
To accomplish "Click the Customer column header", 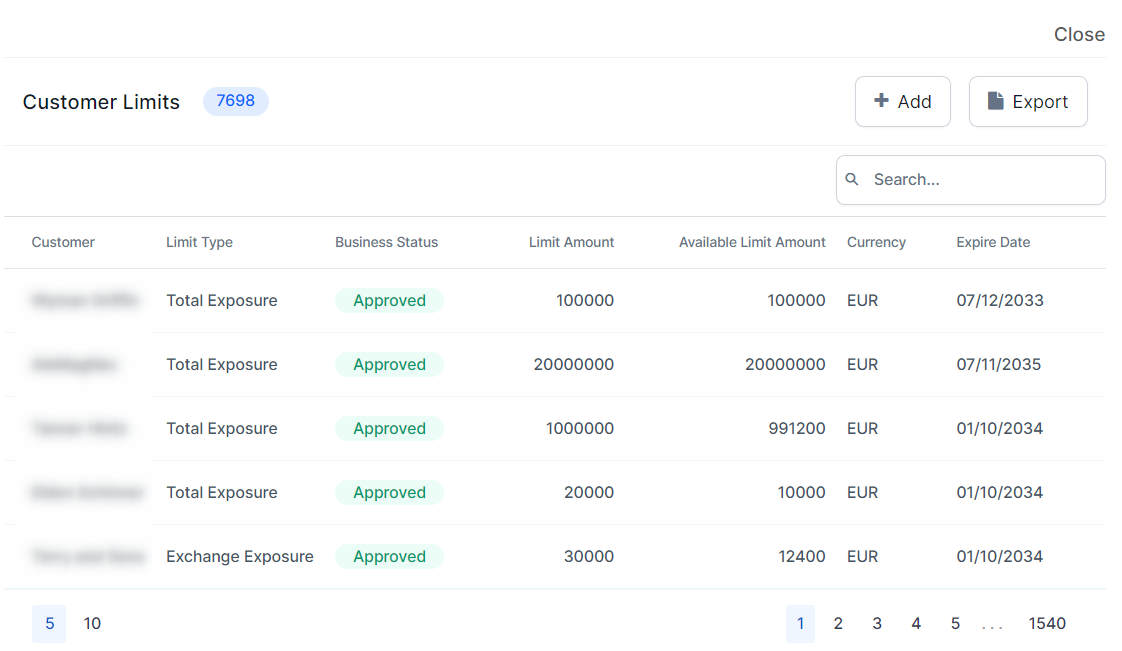I will (x=63, y=242).
